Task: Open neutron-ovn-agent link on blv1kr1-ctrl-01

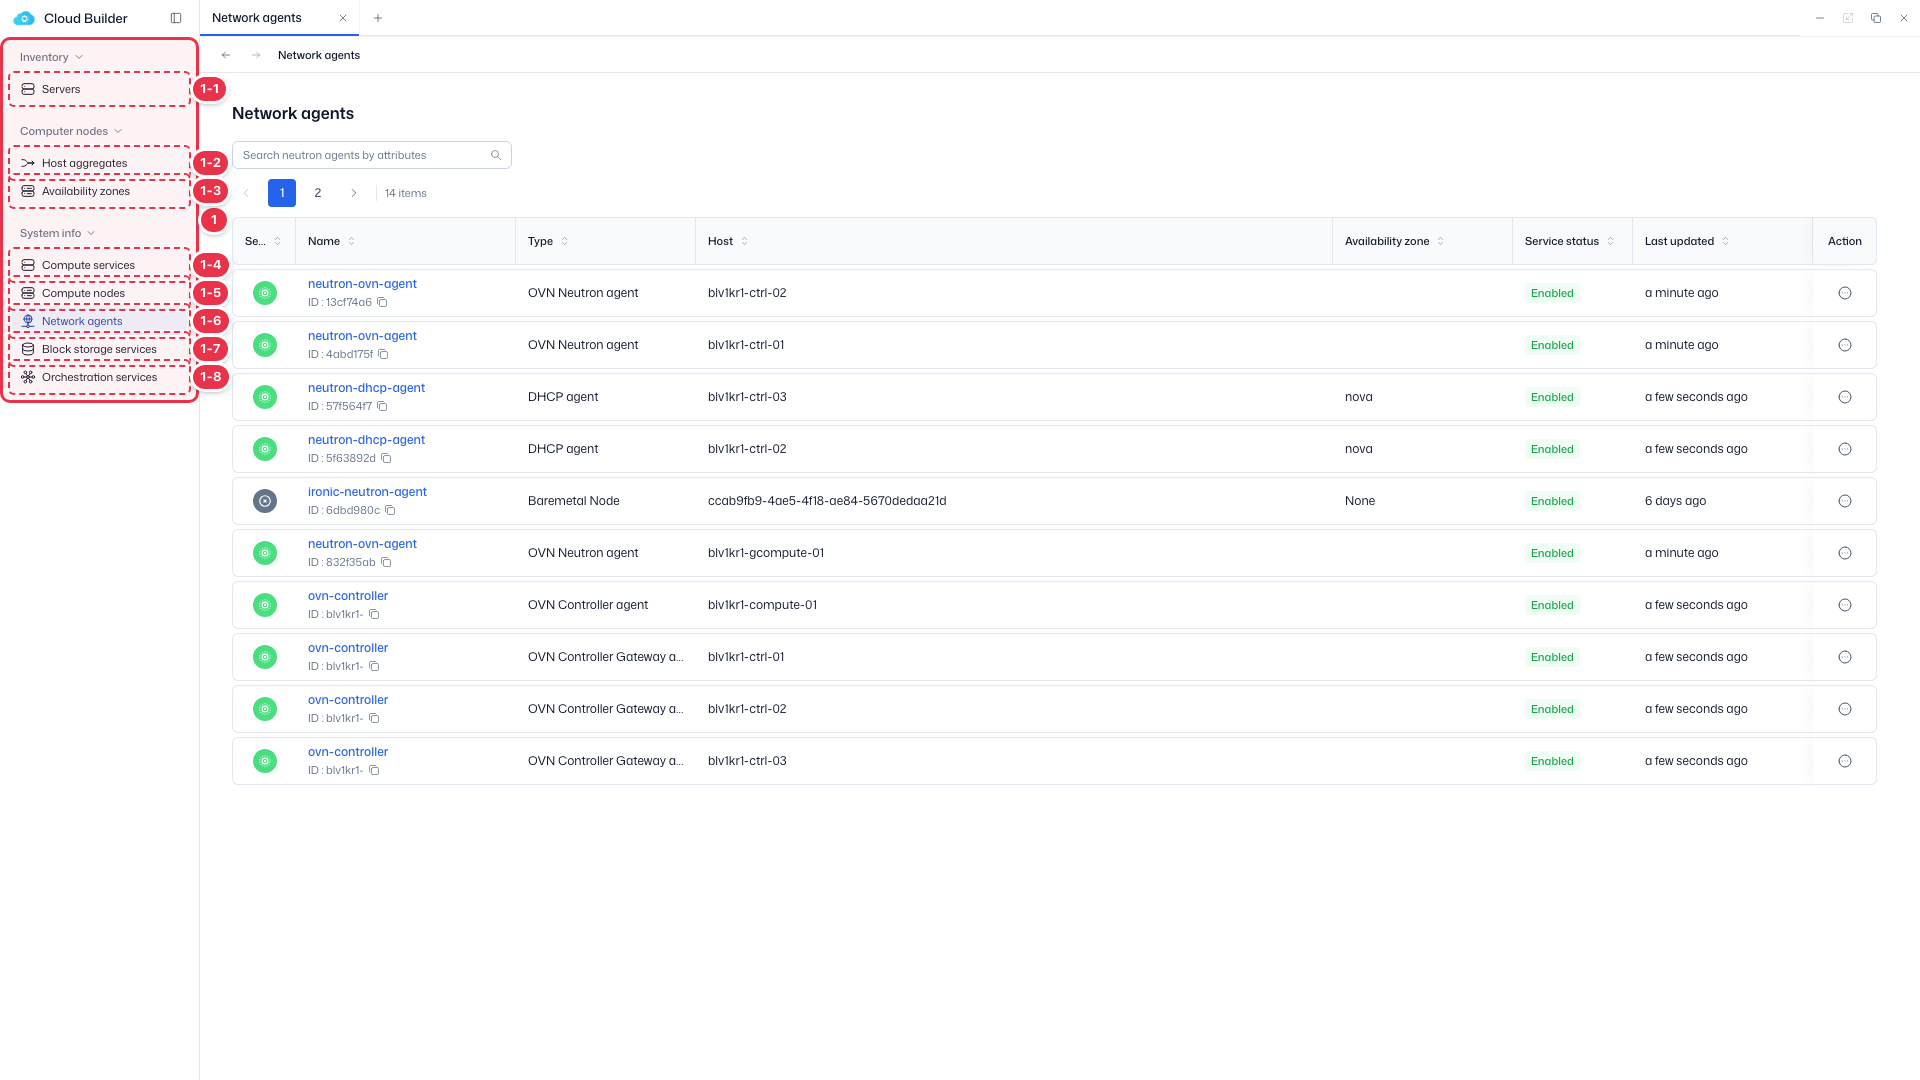Action: click(x=362, y=336)
